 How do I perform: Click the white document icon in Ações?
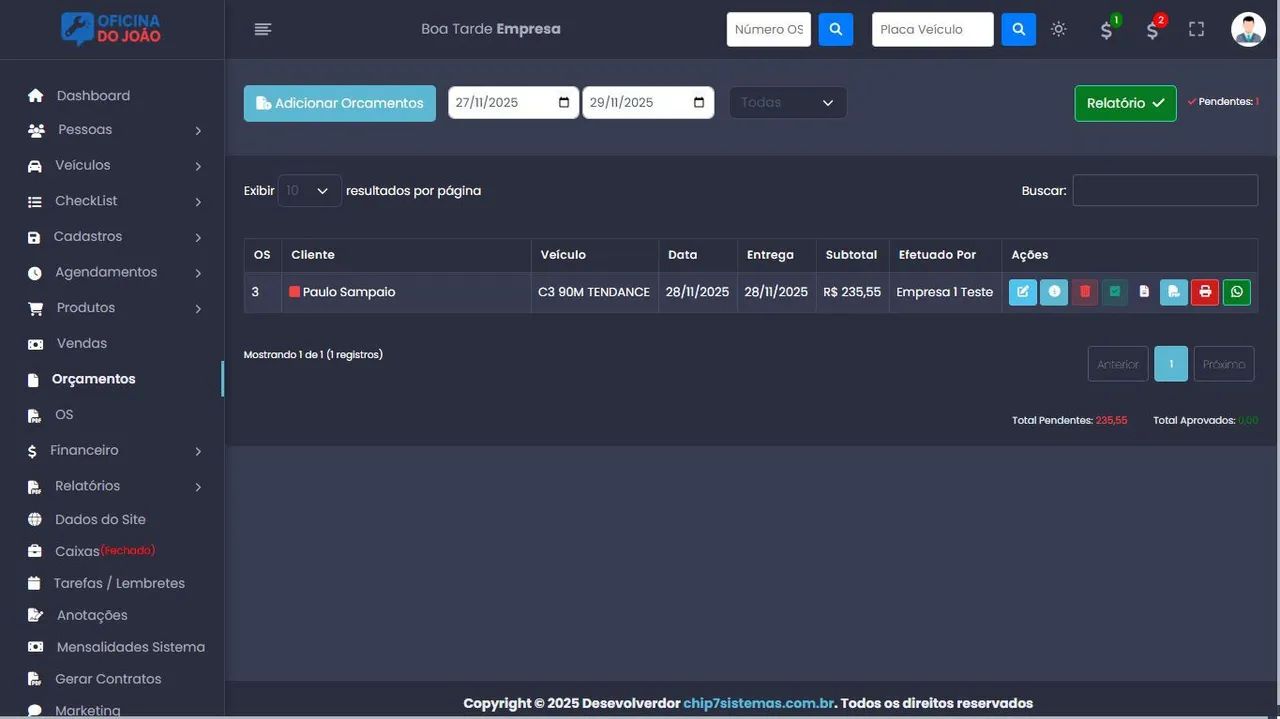(x=1144, y=292)
